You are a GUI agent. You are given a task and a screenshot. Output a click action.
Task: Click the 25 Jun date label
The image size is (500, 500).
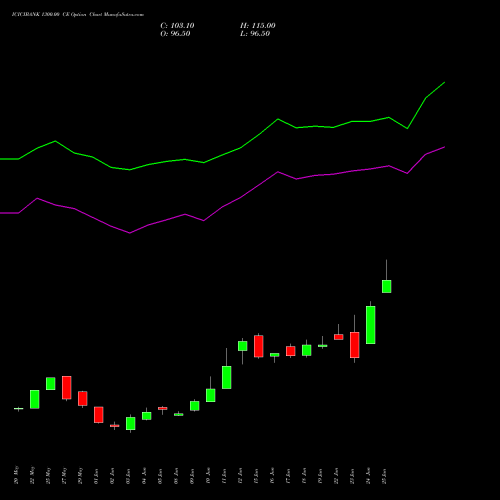coord(385,476)
